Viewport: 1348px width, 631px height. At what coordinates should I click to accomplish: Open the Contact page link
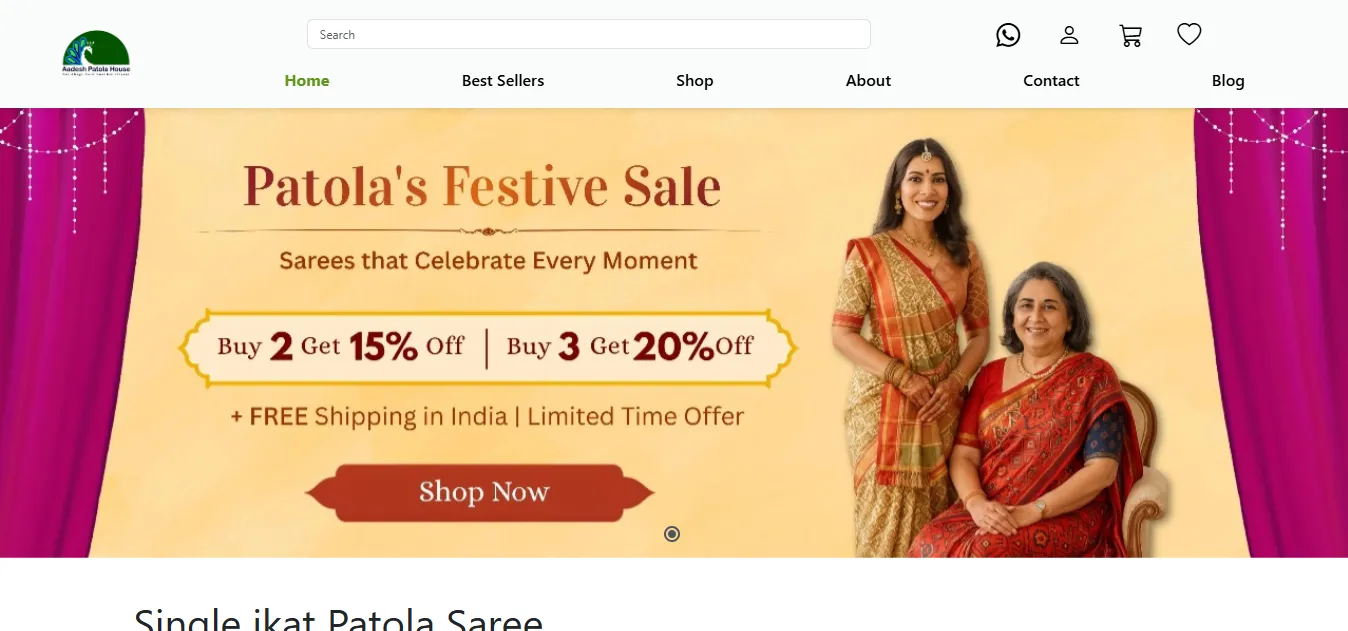pyautogui.click(x=1051, y=81)
